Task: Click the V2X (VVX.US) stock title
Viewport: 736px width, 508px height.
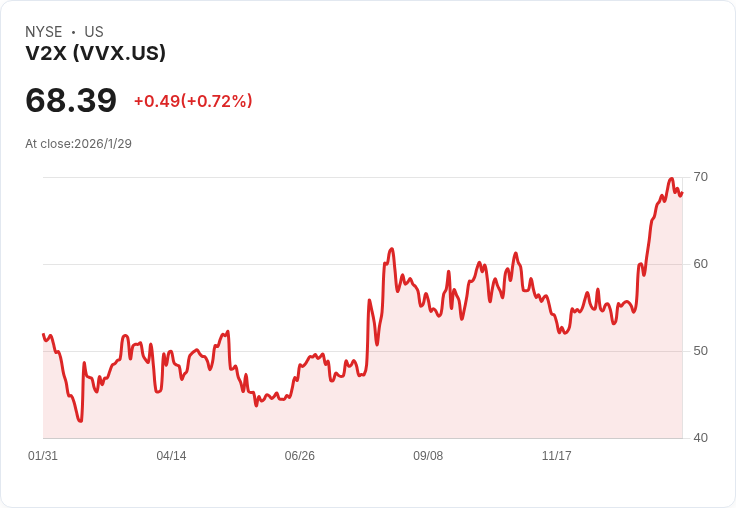Action: (x=95, y=53)
